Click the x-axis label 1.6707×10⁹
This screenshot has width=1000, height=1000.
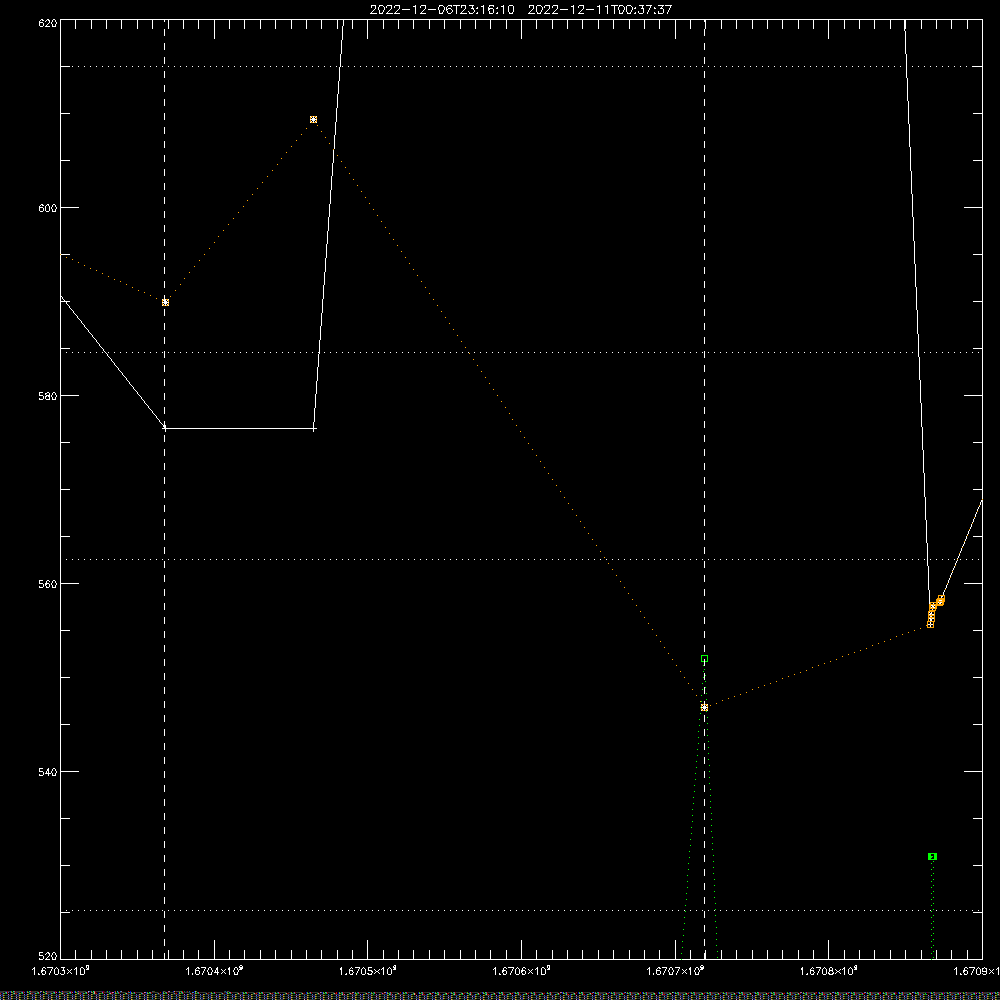pos(675,971)
